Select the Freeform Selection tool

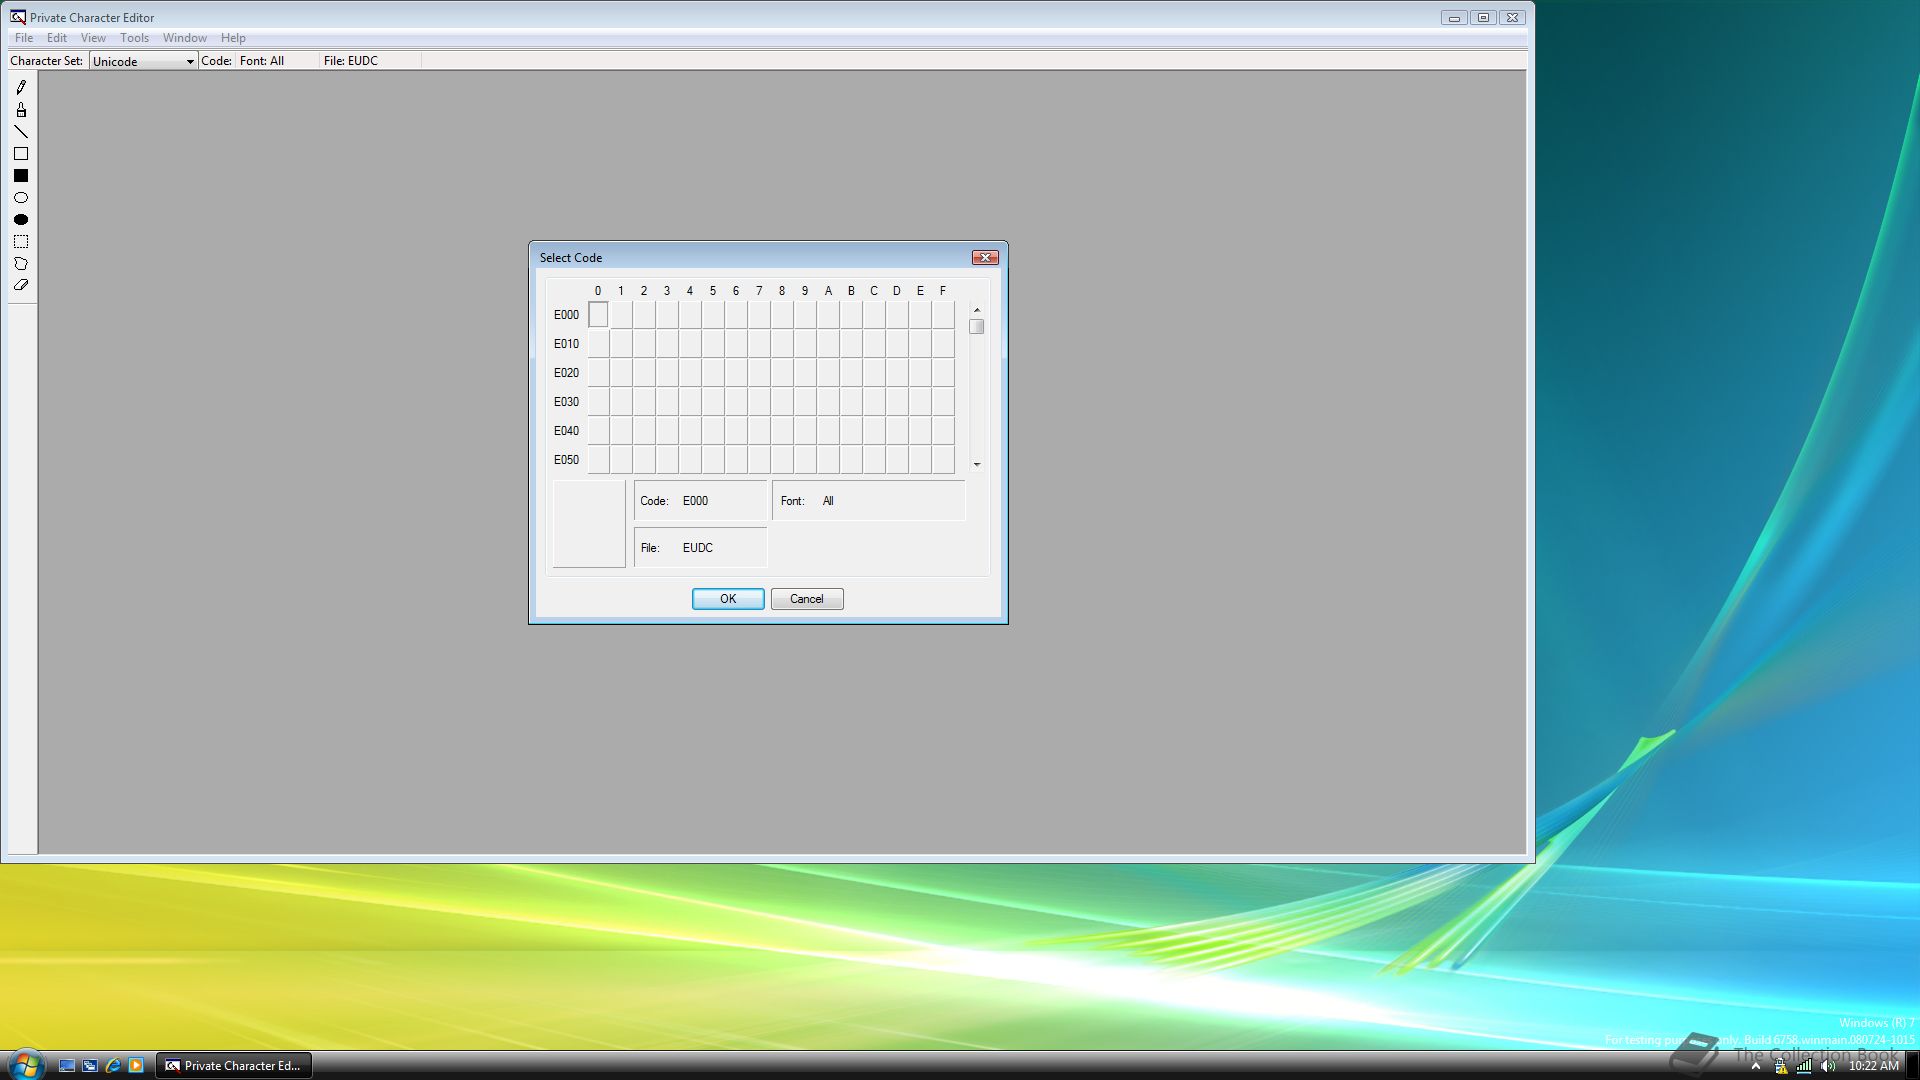[21, 264]
